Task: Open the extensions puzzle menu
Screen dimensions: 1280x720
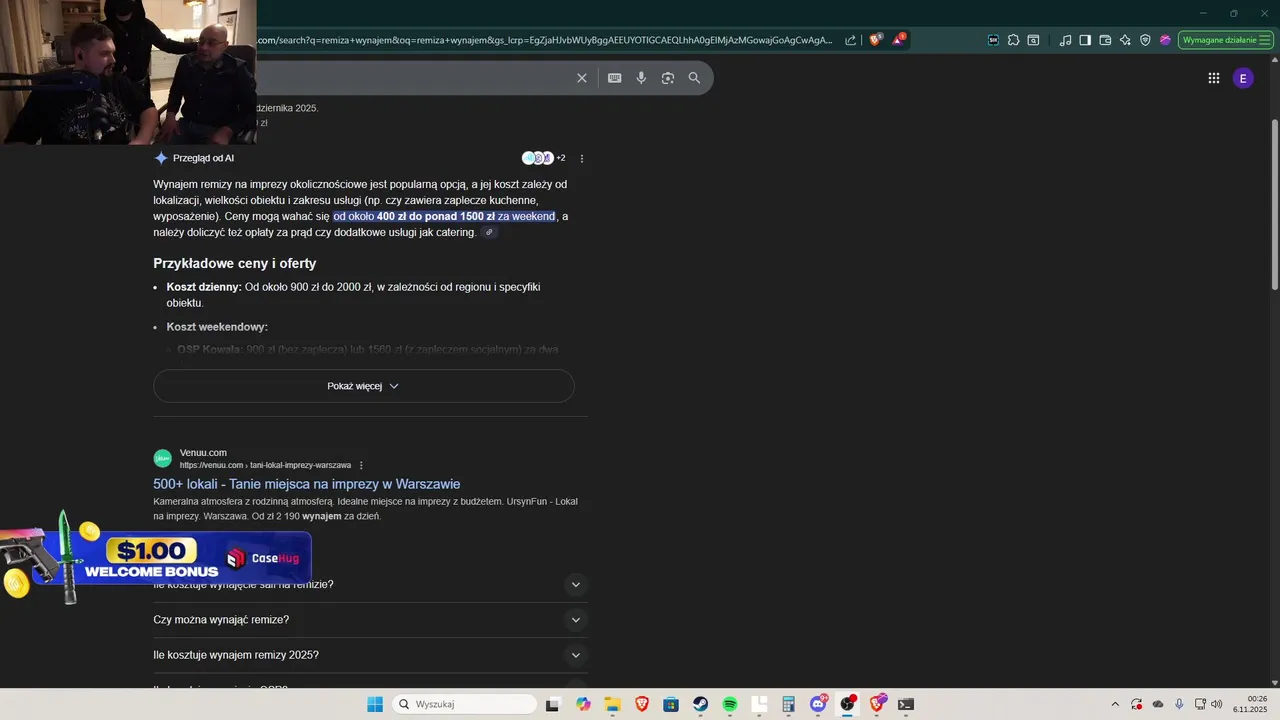Action: [1013, 40]
